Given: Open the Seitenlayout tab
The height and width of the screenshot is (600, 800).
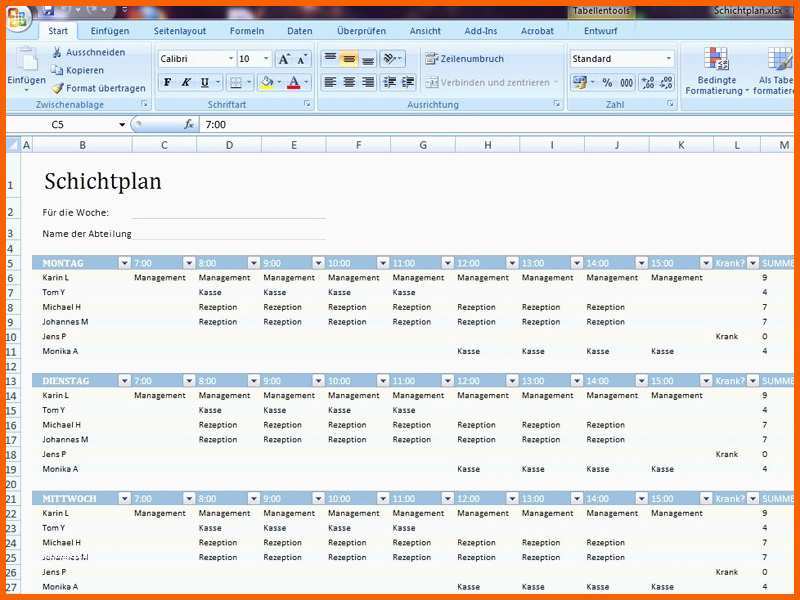Looking at the screenshot, I should click(180, 31).
